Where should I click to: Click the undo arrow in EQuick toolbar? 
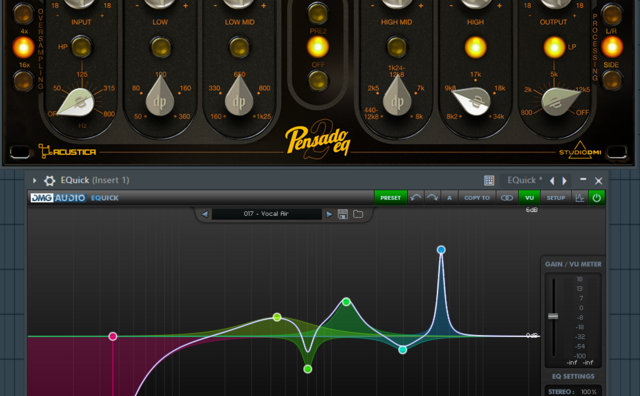[416, 198]
